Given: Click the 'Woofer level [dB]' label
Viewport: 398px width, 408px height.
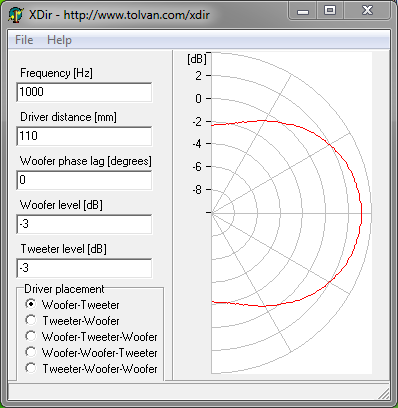Looking at the screenshot, I should (x=61, y=205).
